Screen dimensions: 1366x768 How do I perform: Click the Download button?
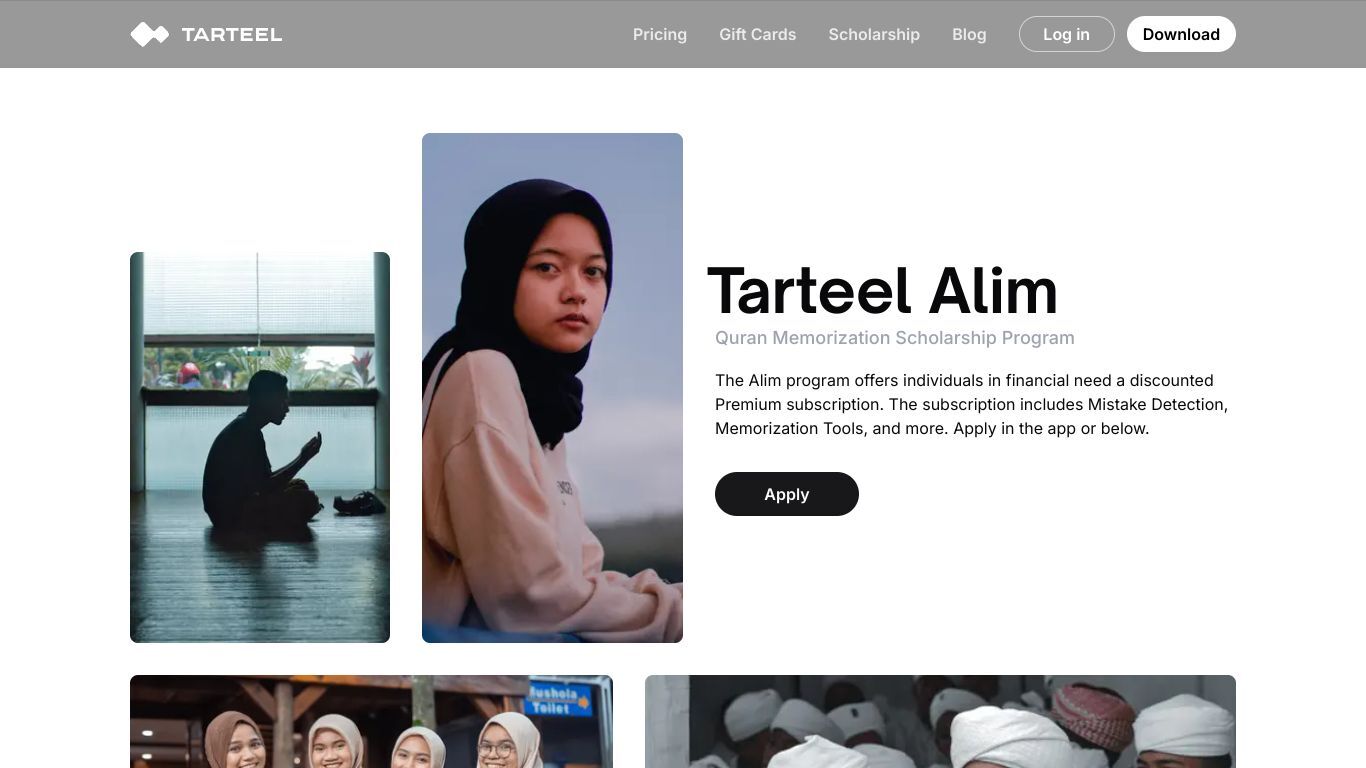pos(1181,34)
